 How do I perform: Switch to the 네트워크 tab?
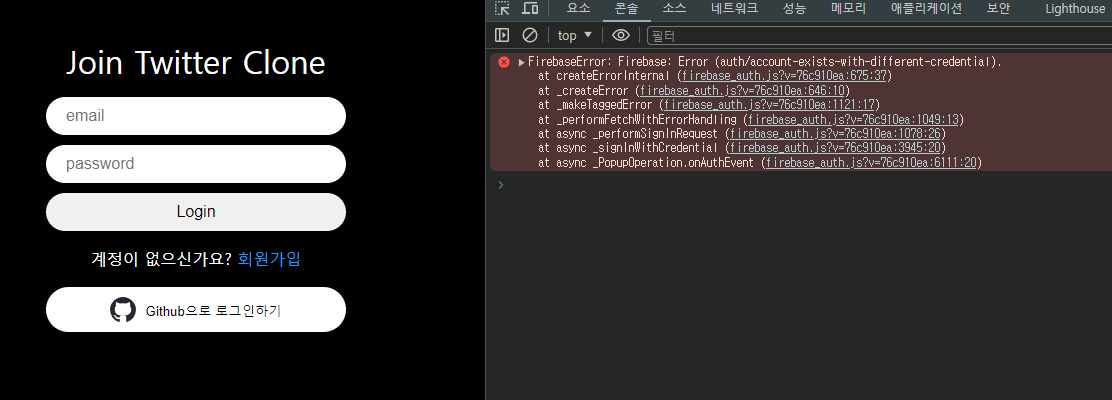[x=735, y=9]
